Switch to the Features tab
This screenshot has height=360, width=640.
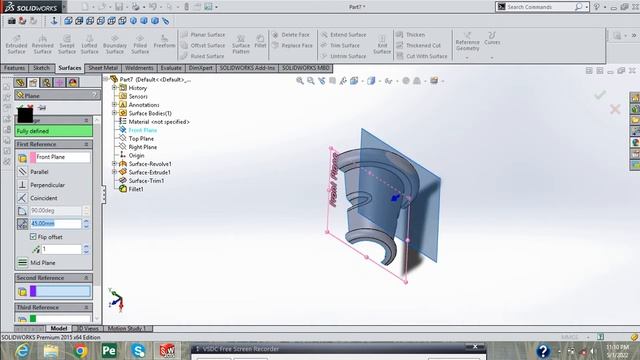pos(14,68)
